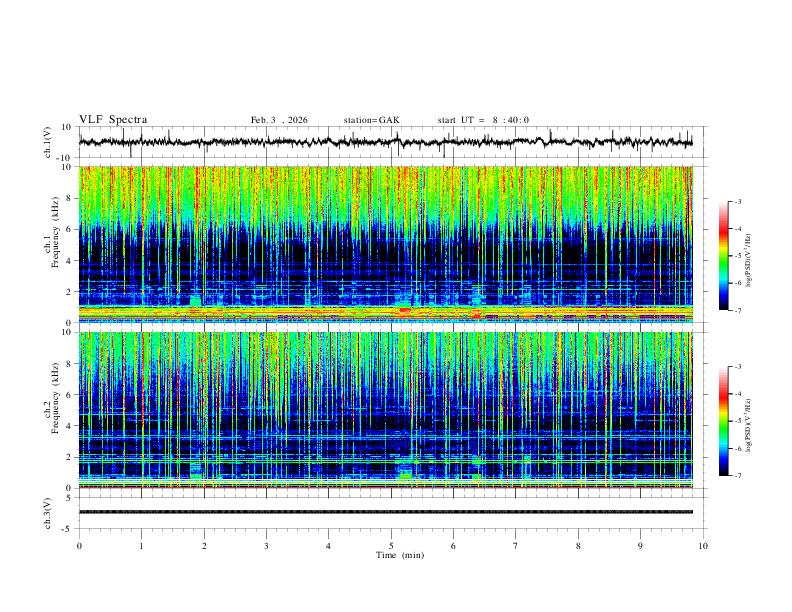Image resolution: width=792 pixels, height=612 pixels.
Task: Click the "-6" label on the ch.2 color bar
Action: (738, 448)
